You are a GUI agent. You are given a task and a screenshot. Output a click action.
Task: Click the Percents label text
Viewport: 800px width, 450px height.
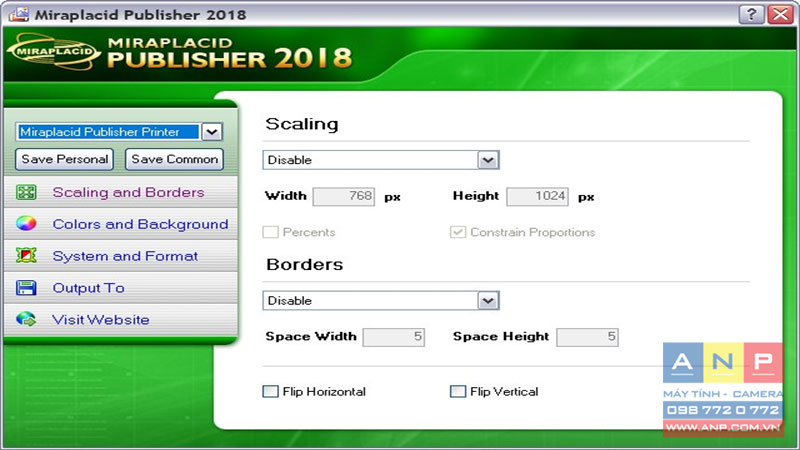(x=309, y=232)
